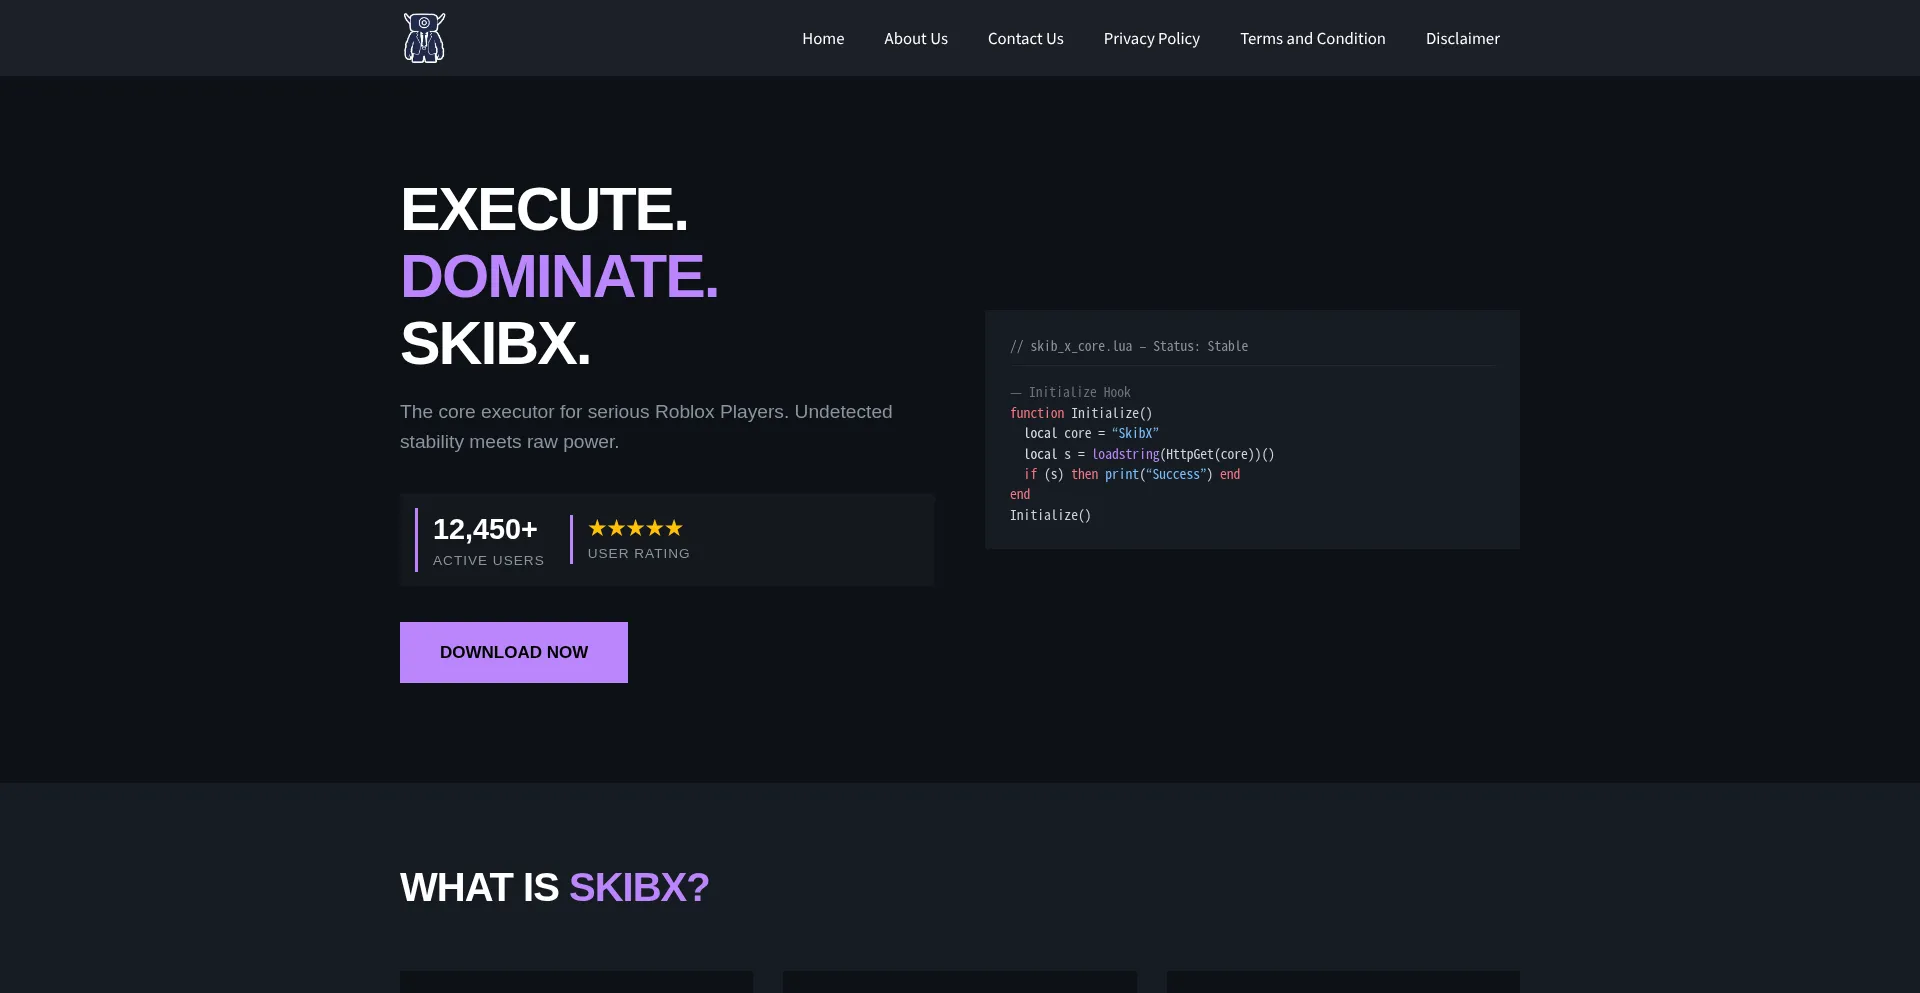
Task: Click the skib_x_core.lua status comment line
Action: (x=1129, y=346)
